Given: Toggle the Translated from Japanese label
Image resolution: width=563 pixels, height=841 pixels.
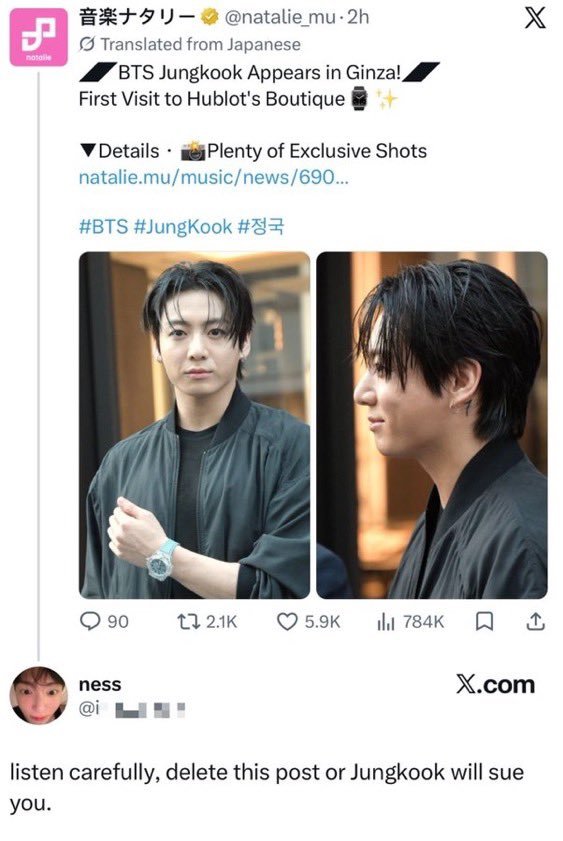Looking at the screenshot, I should click(x=190, y=44).
